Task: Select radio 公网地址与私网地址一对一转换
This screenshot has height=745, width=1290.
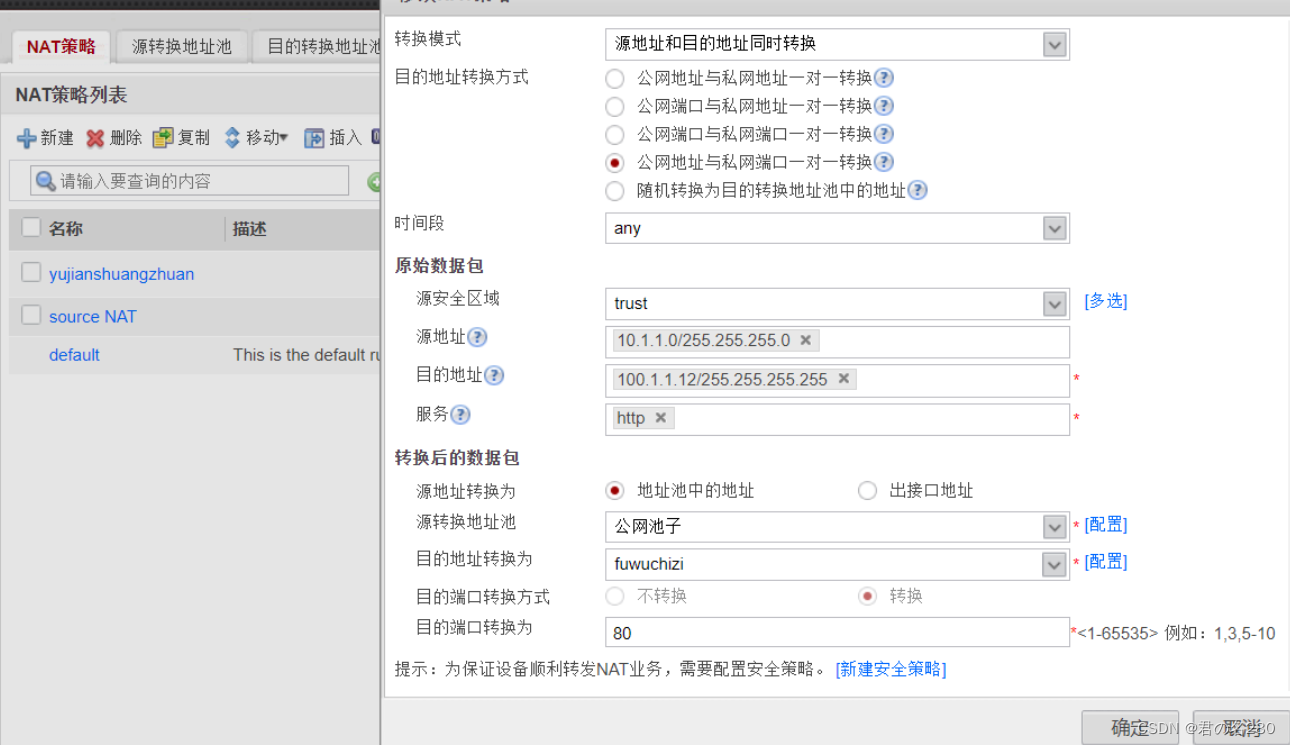Action: click(615, 79)
